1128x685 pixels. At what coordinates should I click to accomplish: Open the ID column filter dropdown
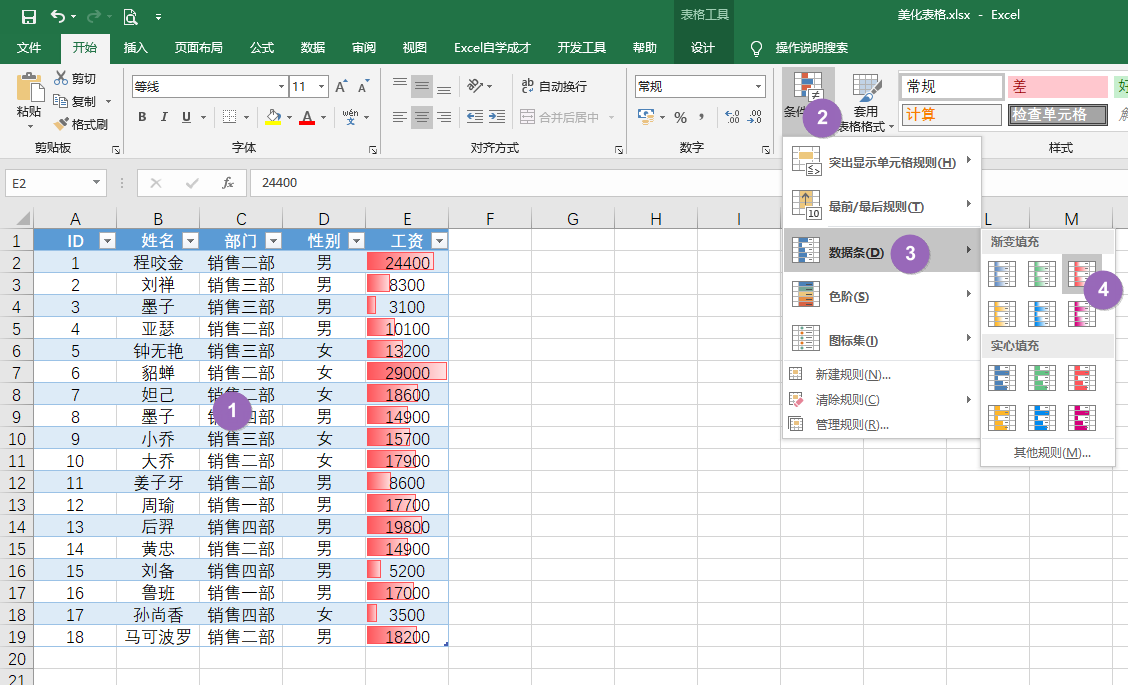(x=106, y=240)
